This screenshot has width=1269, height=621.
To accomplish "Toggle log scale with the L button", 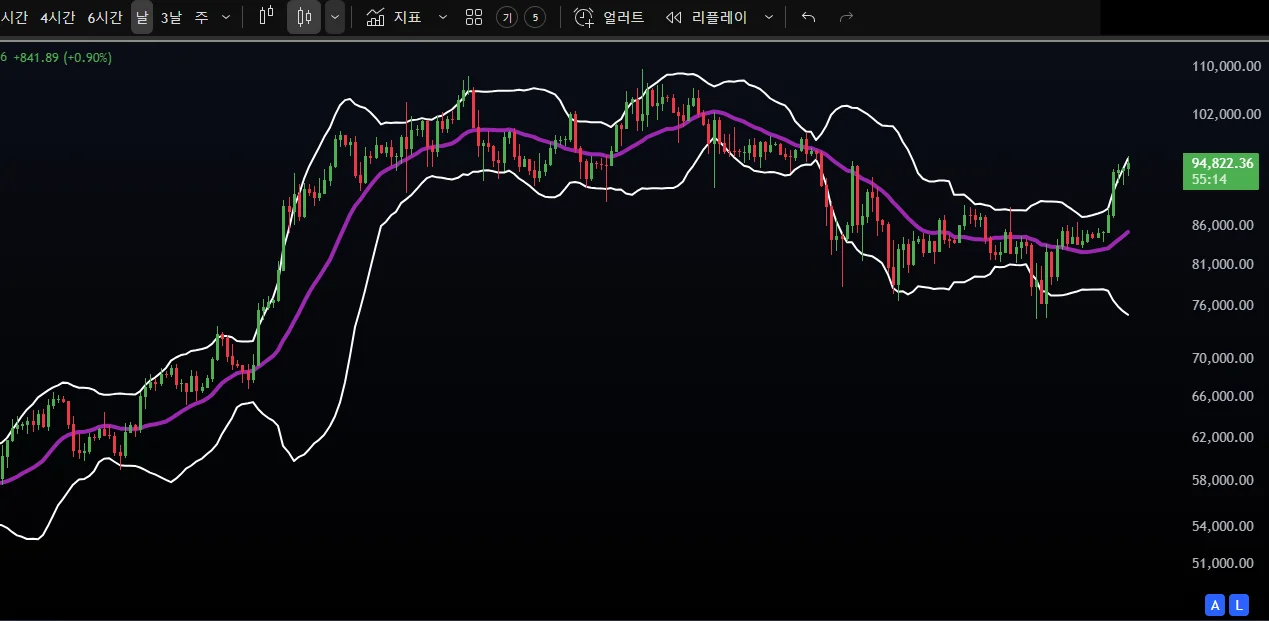I will coord(1239,605).
